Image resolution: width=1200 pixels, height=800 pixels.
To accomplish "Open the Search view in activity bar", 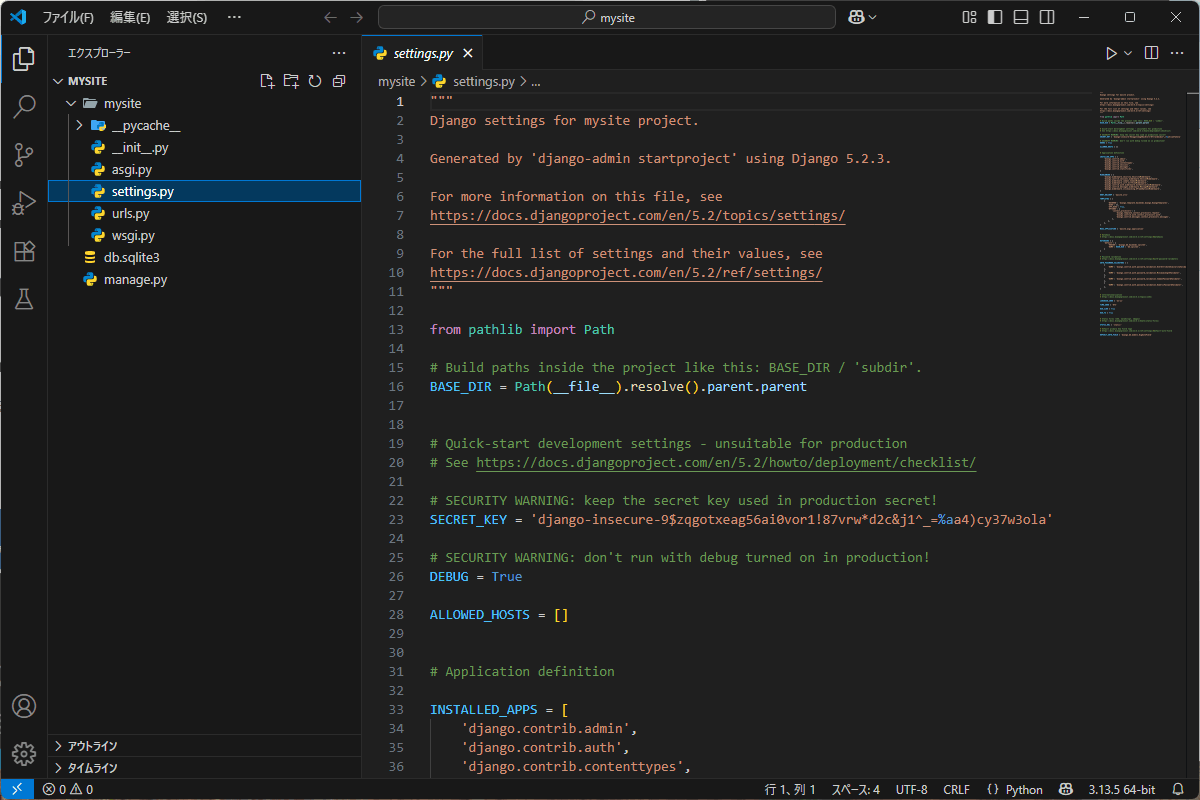I will 24,107.
